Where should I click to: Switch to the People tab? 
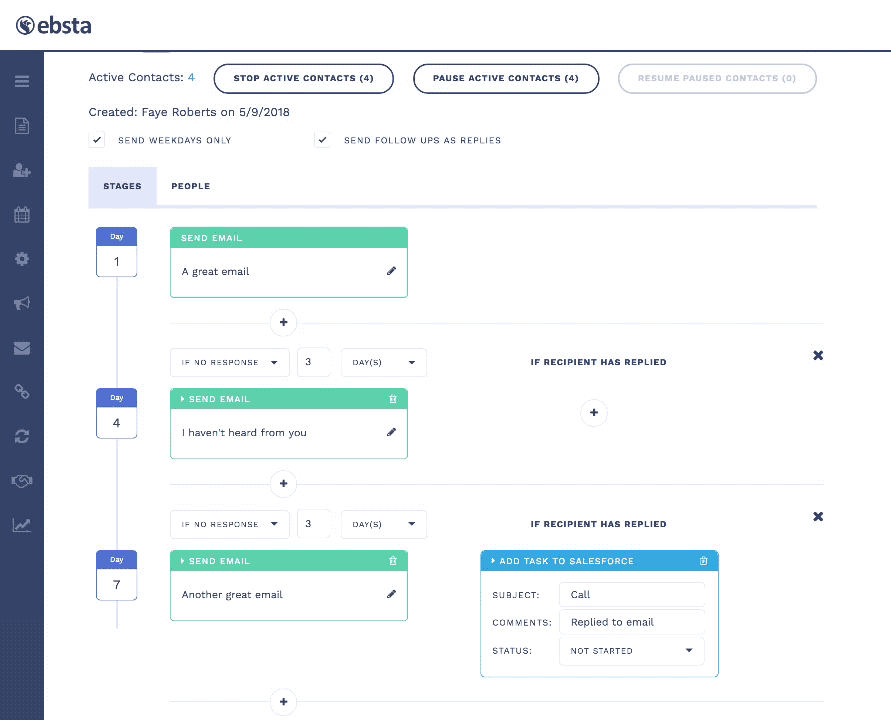tap(190, 186)
